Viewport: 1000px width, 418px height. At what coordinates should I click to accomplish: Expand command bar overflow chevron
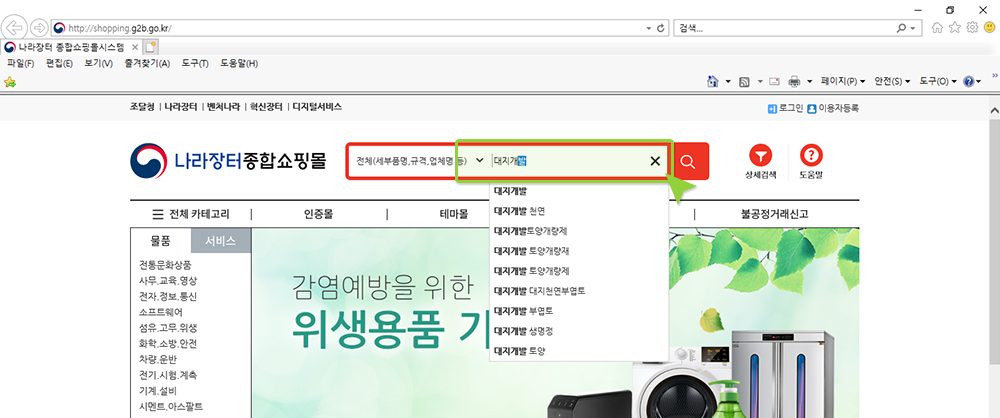pos(994,76)
